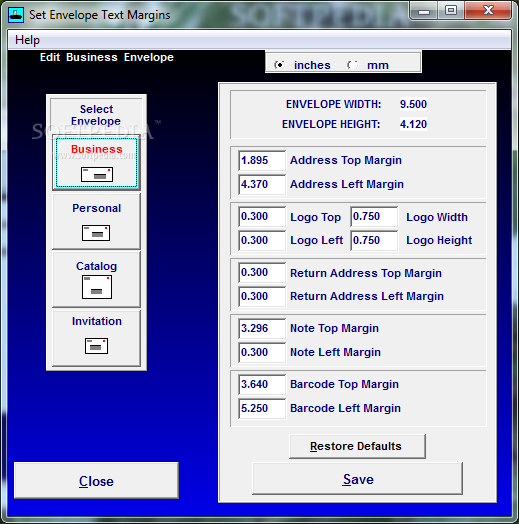Click the Logo Width label

(437, 217)
